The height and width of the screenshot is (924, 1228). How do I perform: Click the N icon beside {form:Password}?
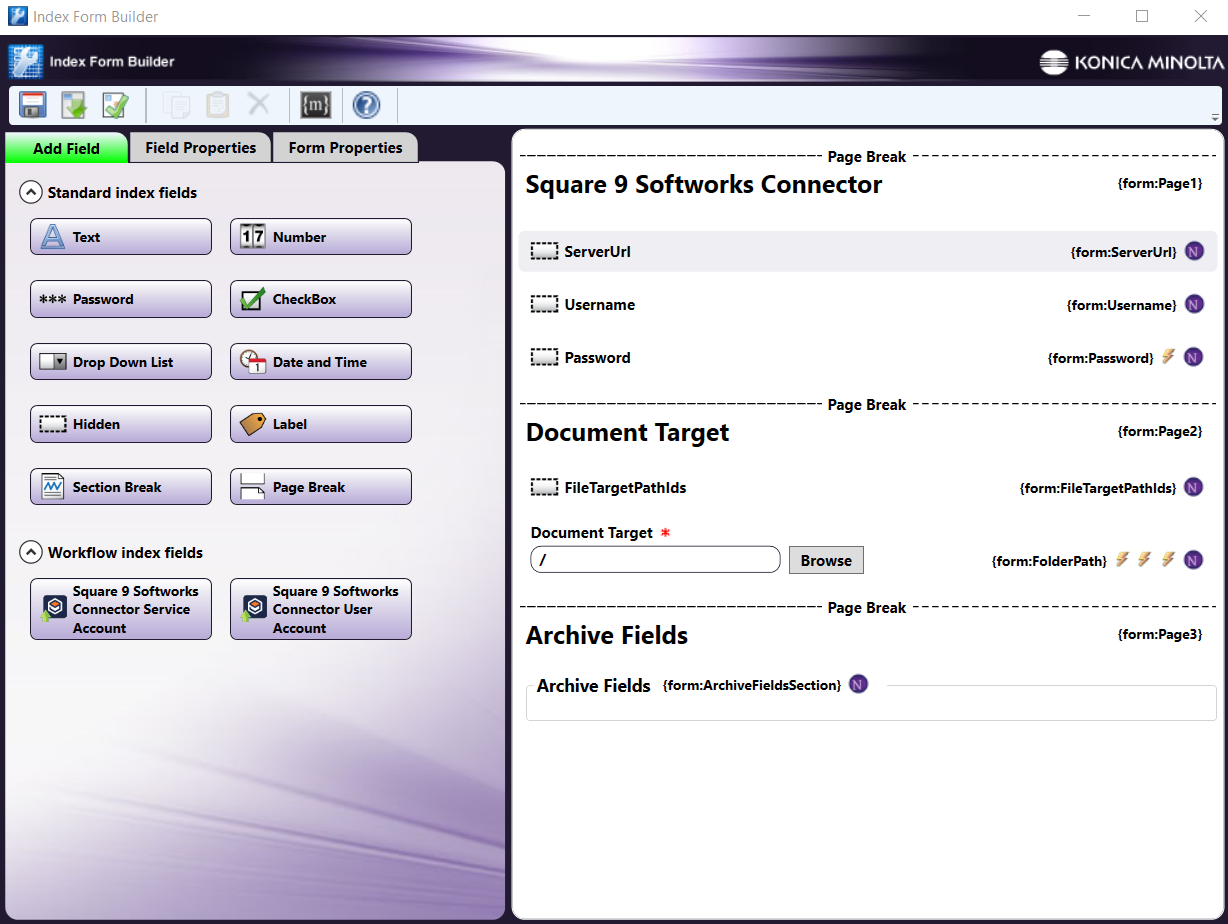[1194, 357]
